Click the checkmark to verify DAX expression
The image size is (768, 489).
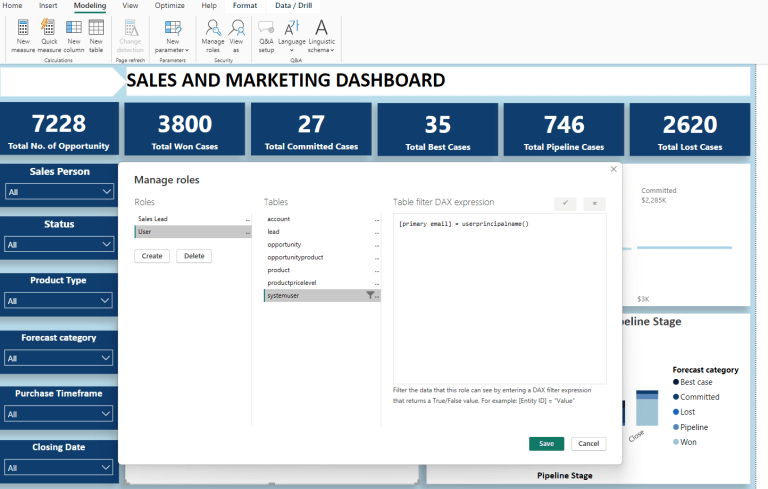point(565,203)
